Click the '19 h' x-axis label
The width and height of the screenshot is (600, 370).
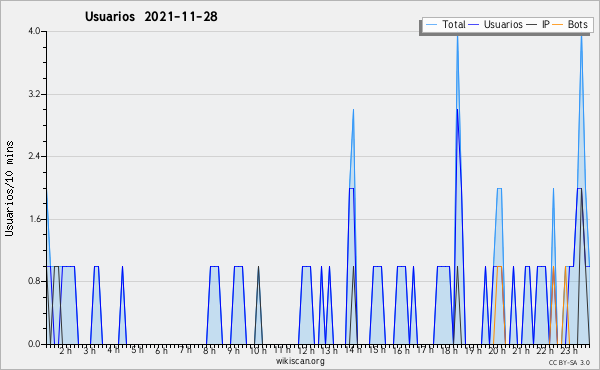[x=473, y=351]
